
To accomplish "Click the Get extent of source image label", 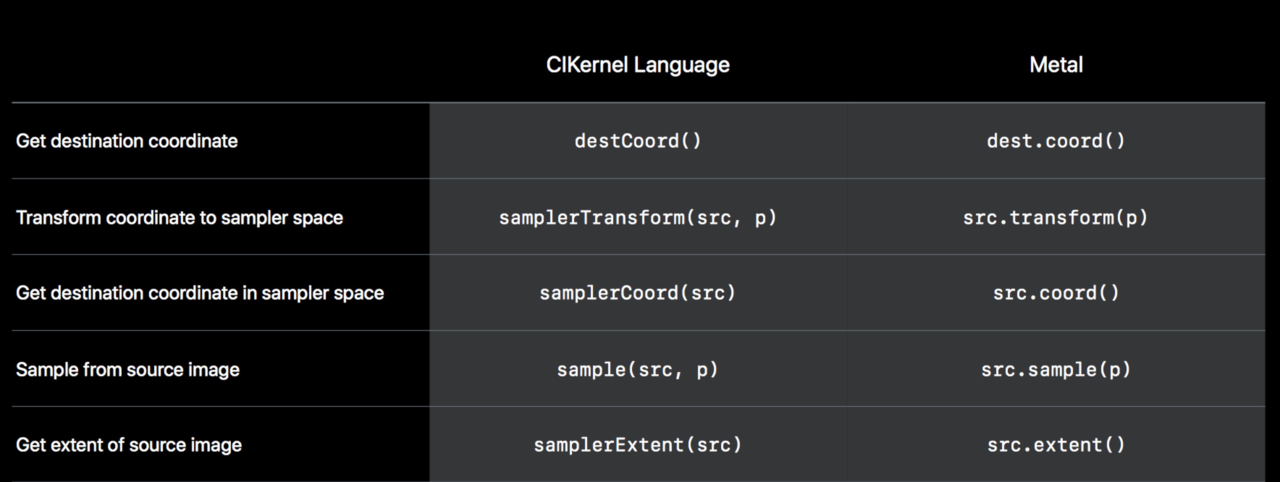I will point(129,445).
